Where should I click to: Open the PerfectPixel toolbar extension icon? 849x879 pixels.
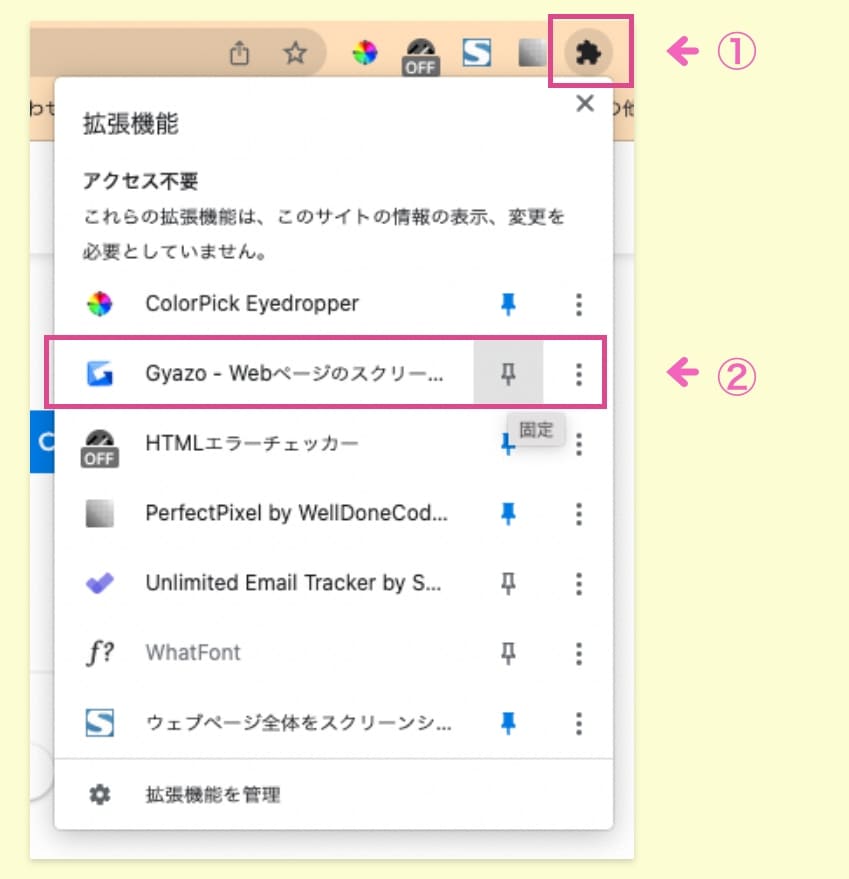click(532, 53)
